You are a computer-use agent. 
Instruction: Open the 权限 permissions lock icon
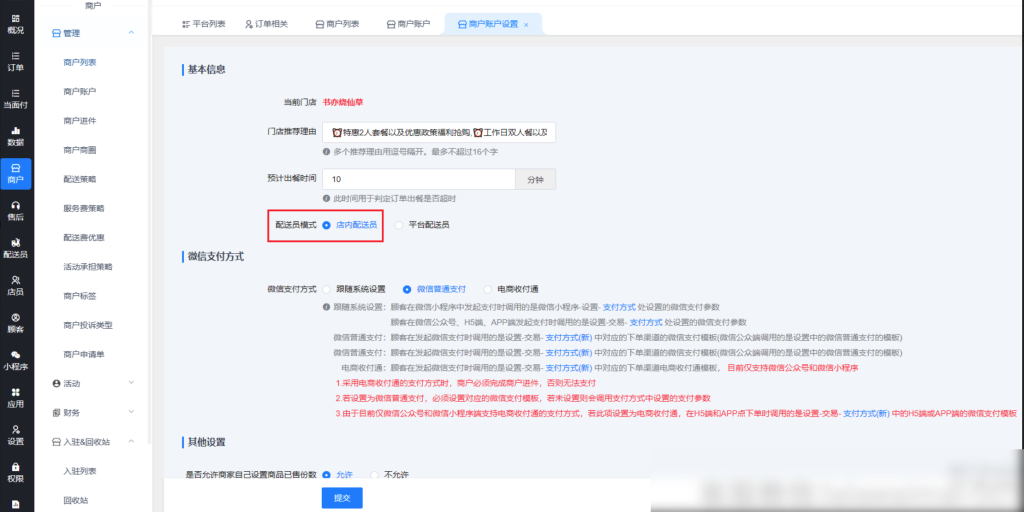pyautogui.click(x=16, y=467)
